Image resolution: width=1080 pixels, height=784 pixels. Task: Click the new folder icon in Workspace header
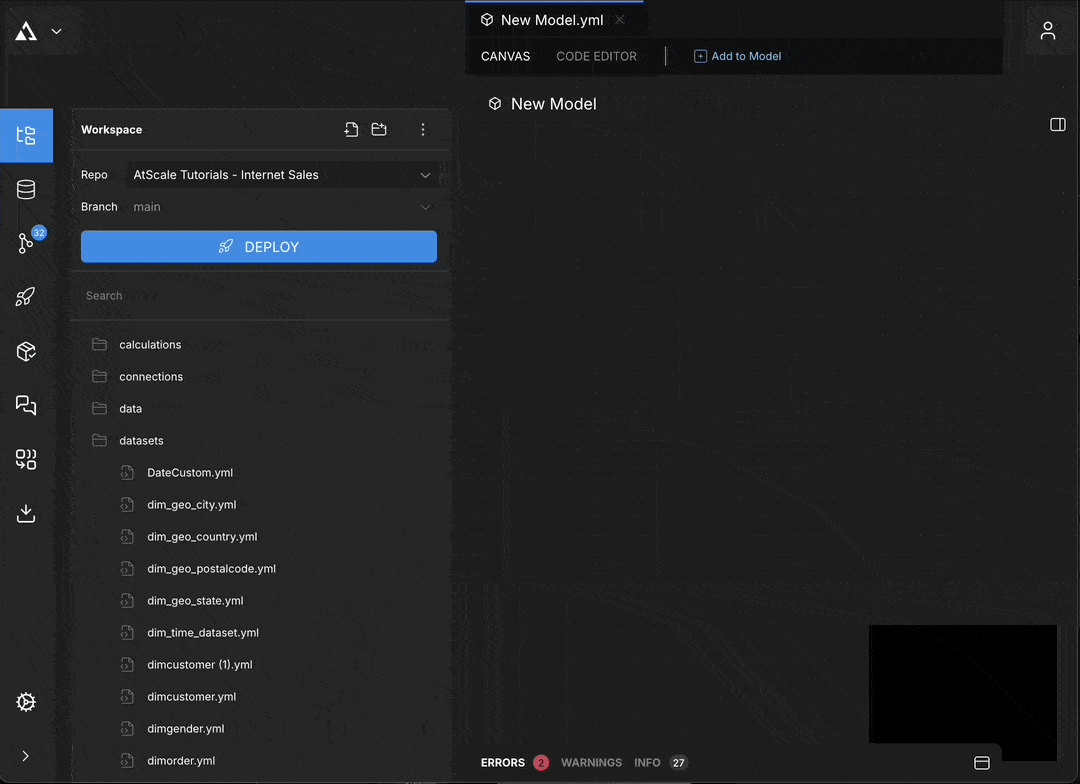(379, 130)
